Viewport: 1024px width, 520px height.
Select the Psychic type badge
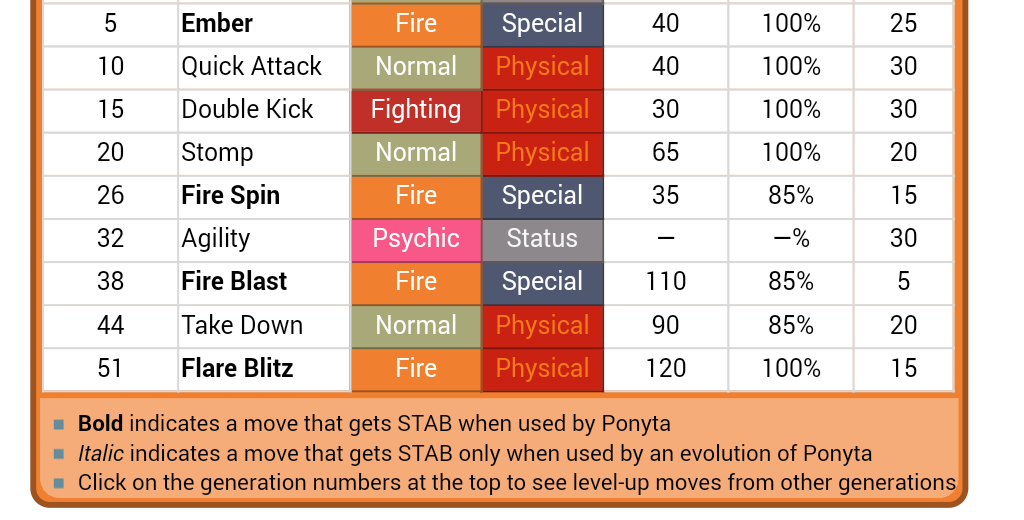pos(416,239)
